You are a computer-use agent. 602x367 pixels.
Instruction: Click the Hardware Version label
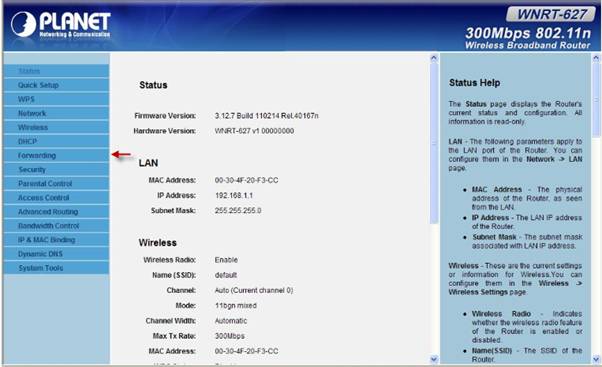click(165, 131)
